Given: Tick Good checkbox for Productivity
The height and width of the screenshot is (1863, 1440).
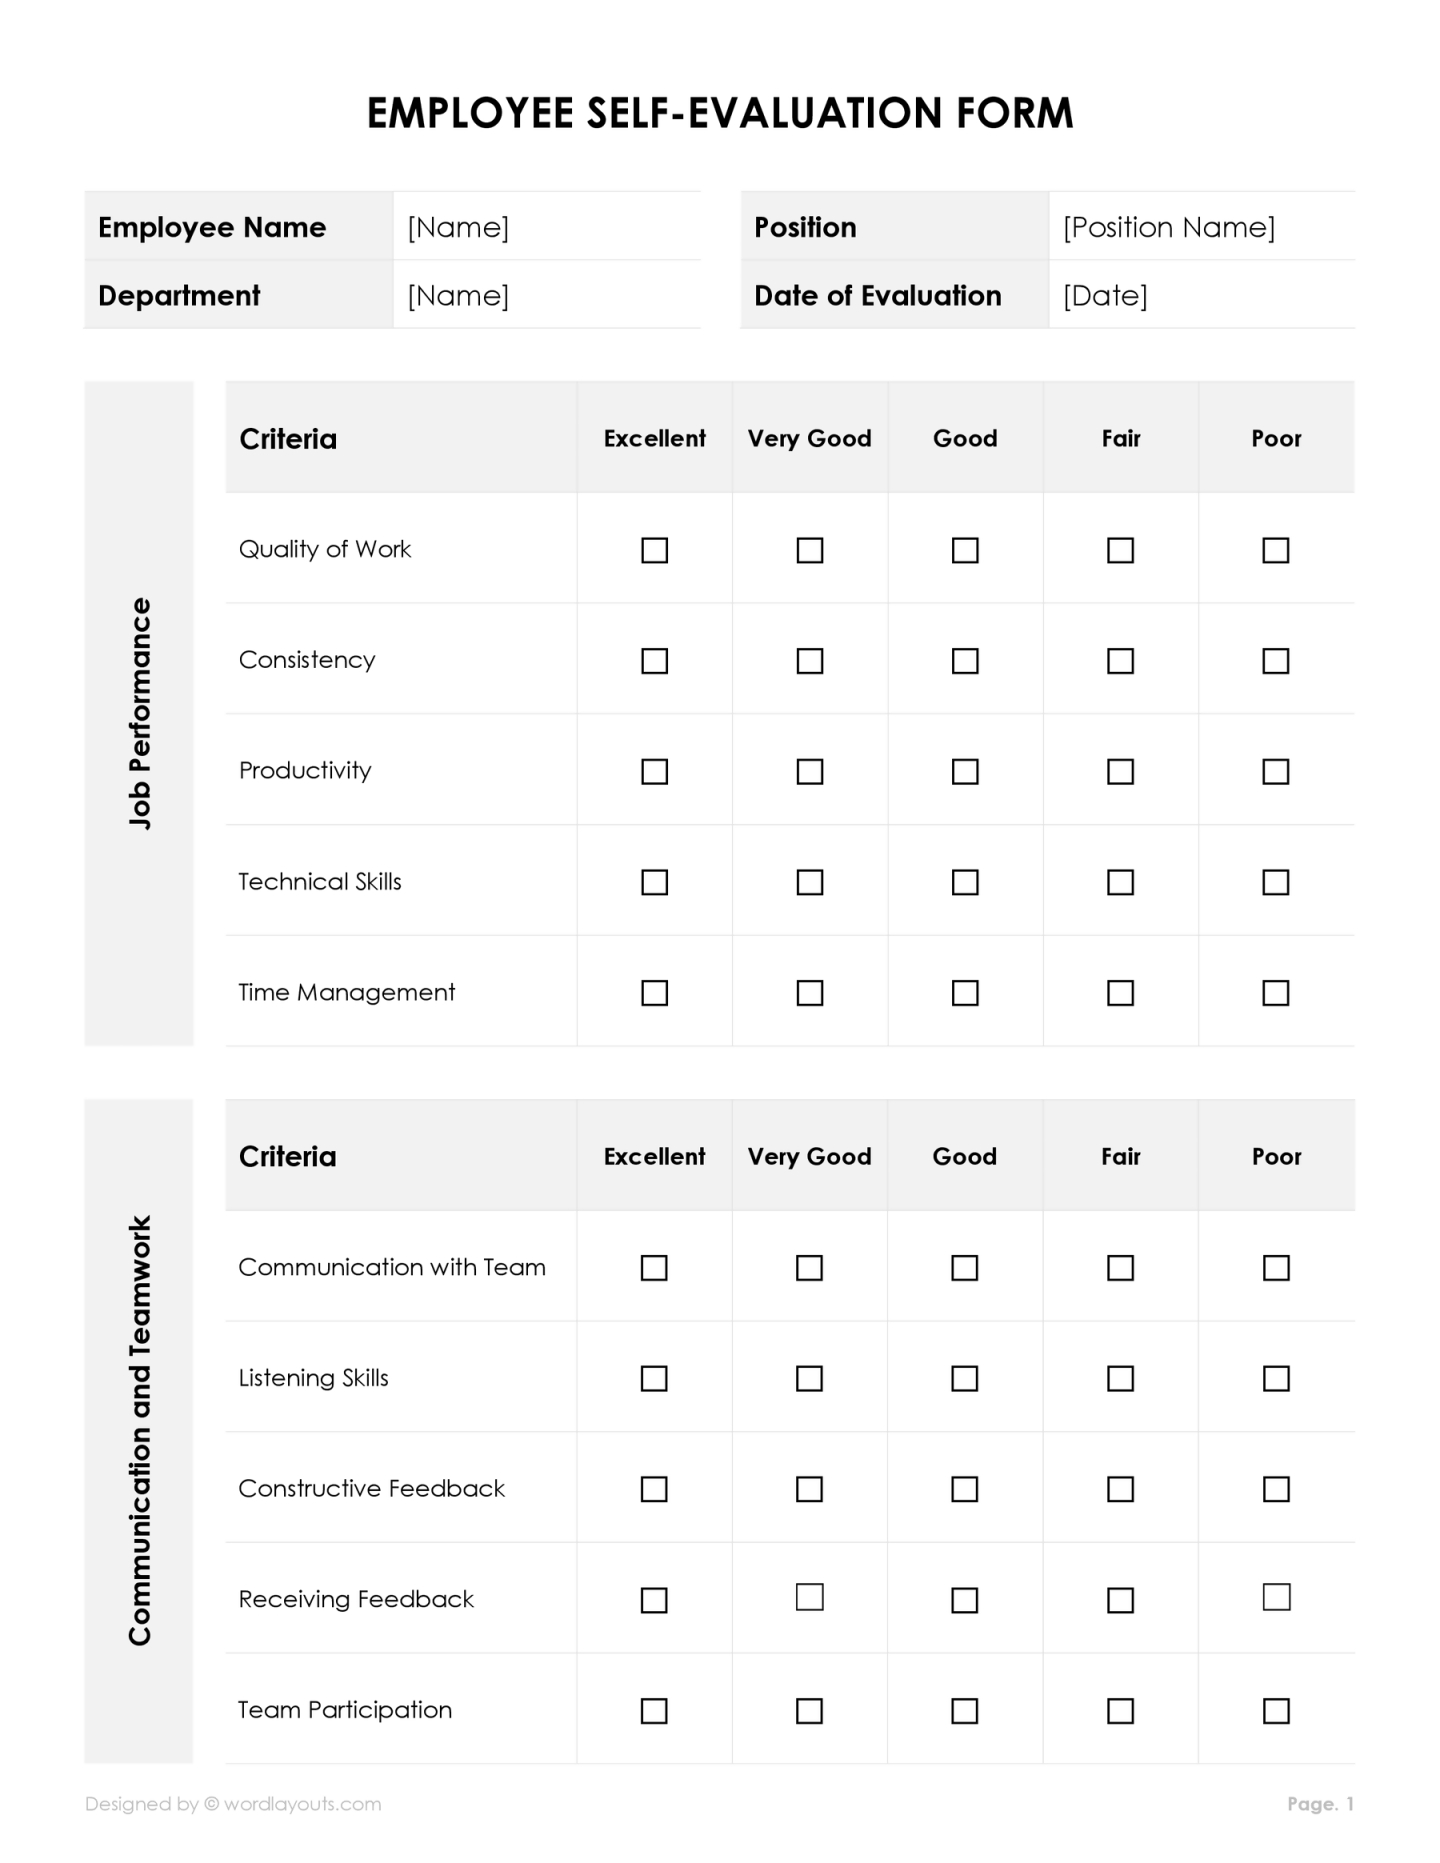Looking at the screenshot, I should tap(965, 771).
